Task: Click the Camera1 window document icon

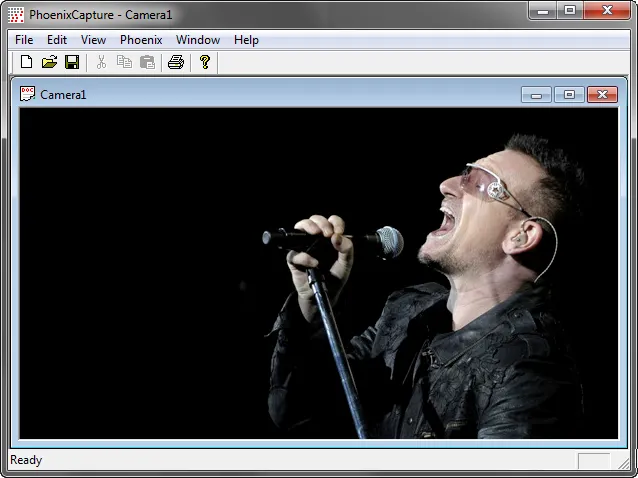Action: 28,94
